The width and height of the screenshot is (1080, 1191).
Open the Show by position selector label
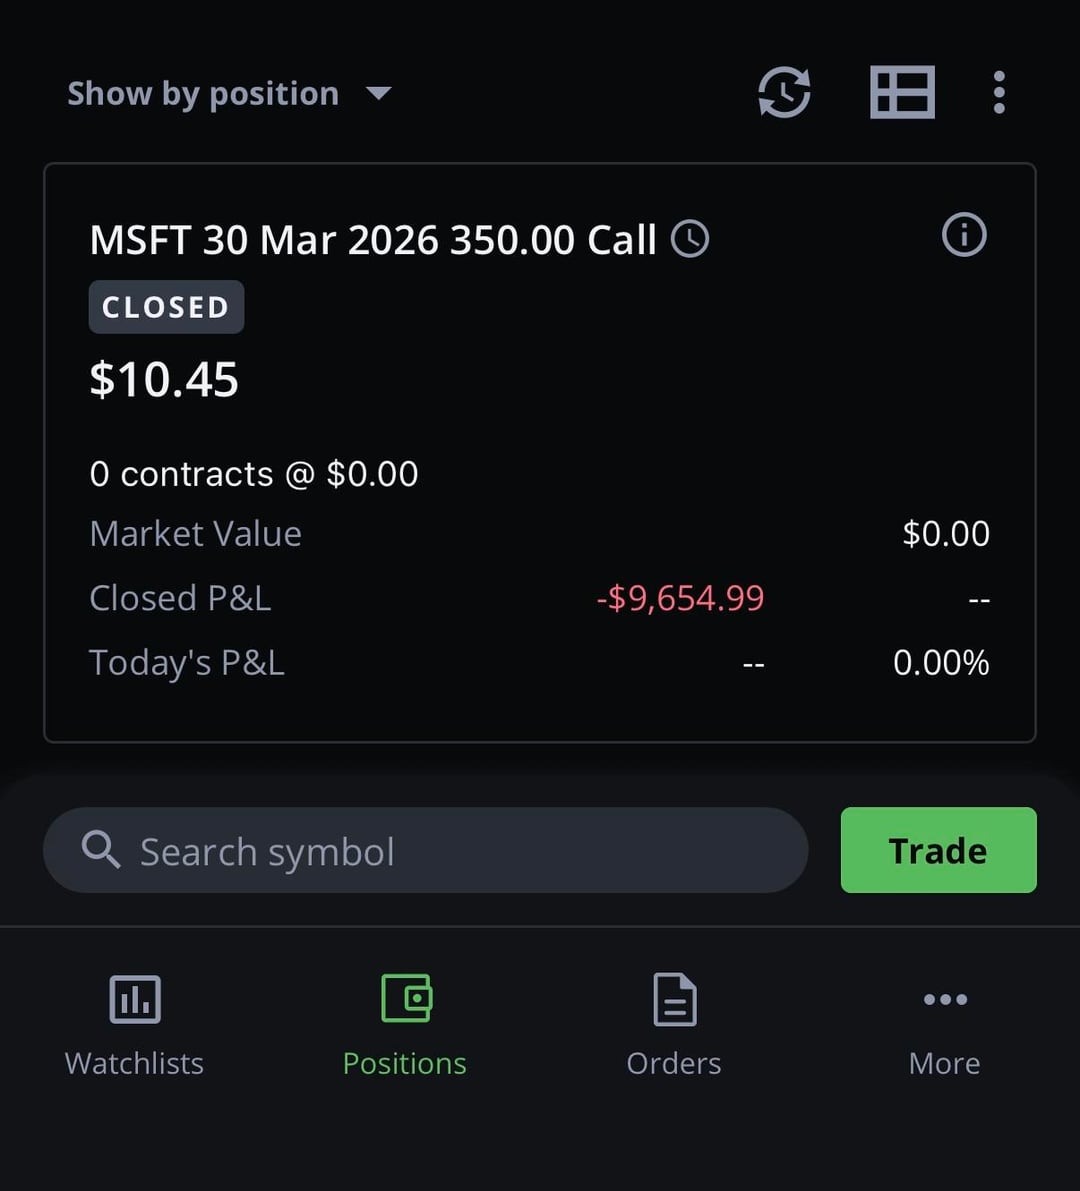203,94
